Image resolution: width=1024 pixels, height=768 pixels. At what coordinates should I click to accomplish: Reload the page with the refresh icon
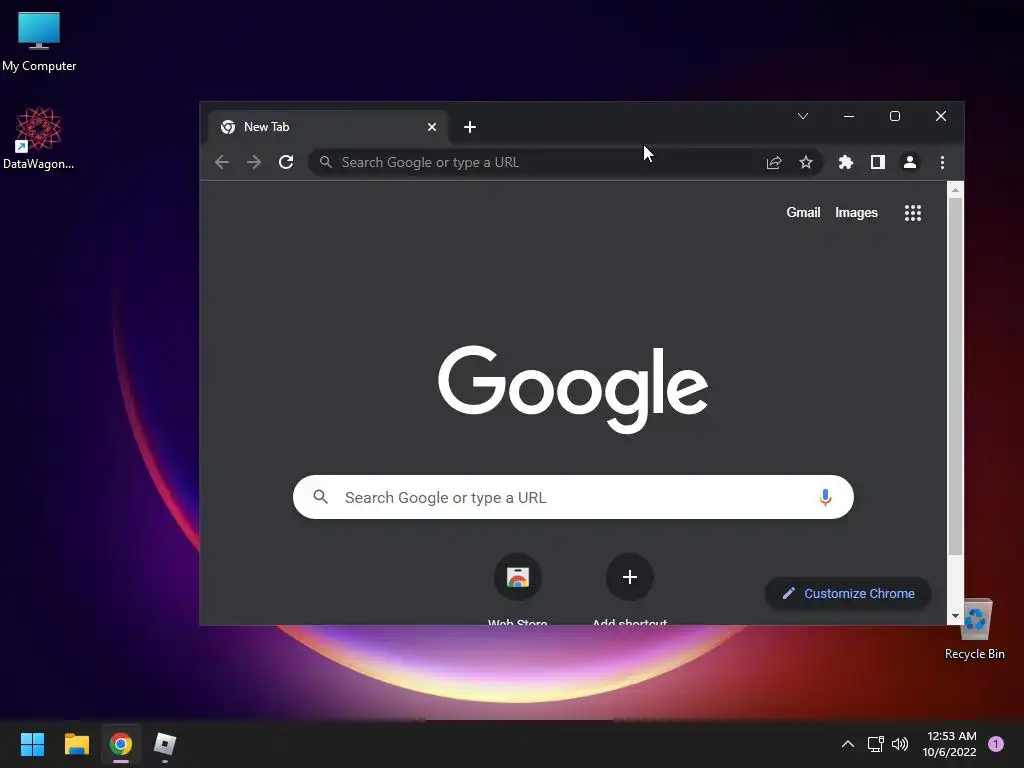286,162
